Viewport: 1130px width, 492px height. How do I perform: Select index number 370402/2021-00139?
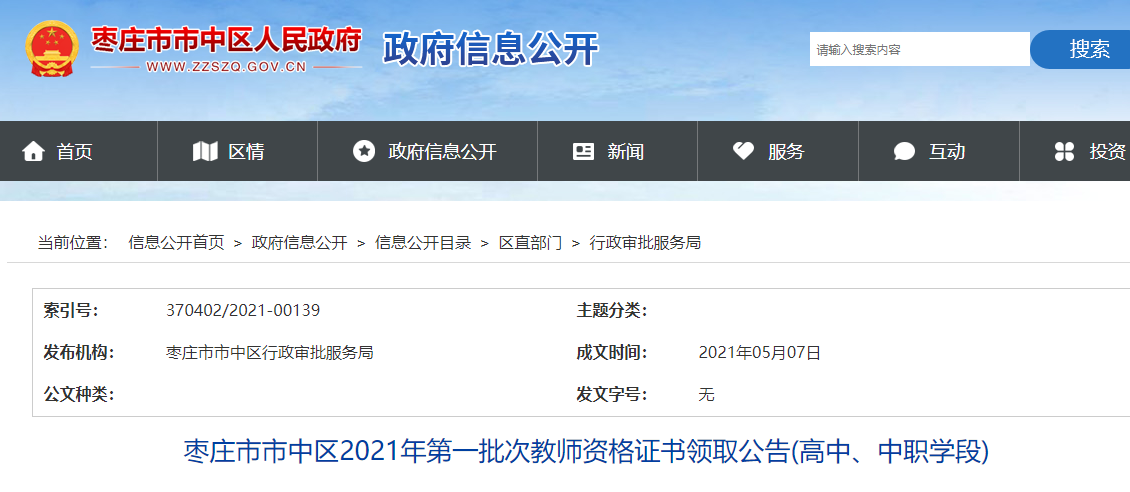[243, 311]
